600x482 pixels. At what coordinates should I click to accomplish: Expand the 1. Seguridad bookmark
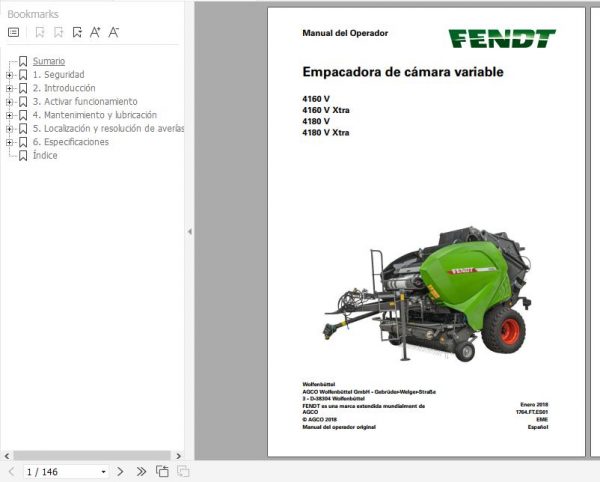[9, 75]
